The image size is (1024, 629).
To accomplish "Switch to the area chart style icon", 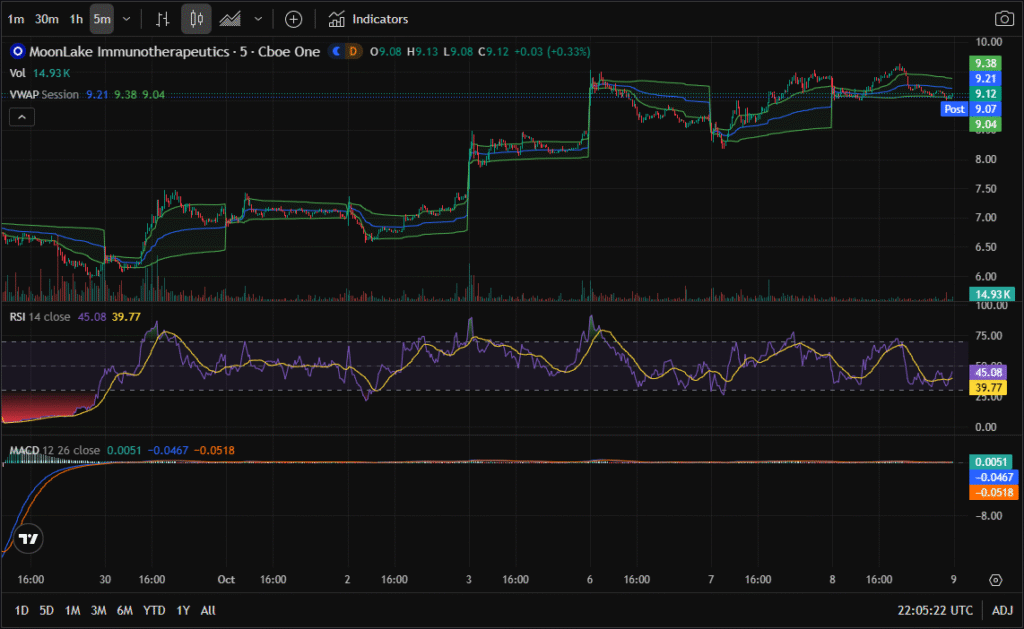I will tap(230, 19).
